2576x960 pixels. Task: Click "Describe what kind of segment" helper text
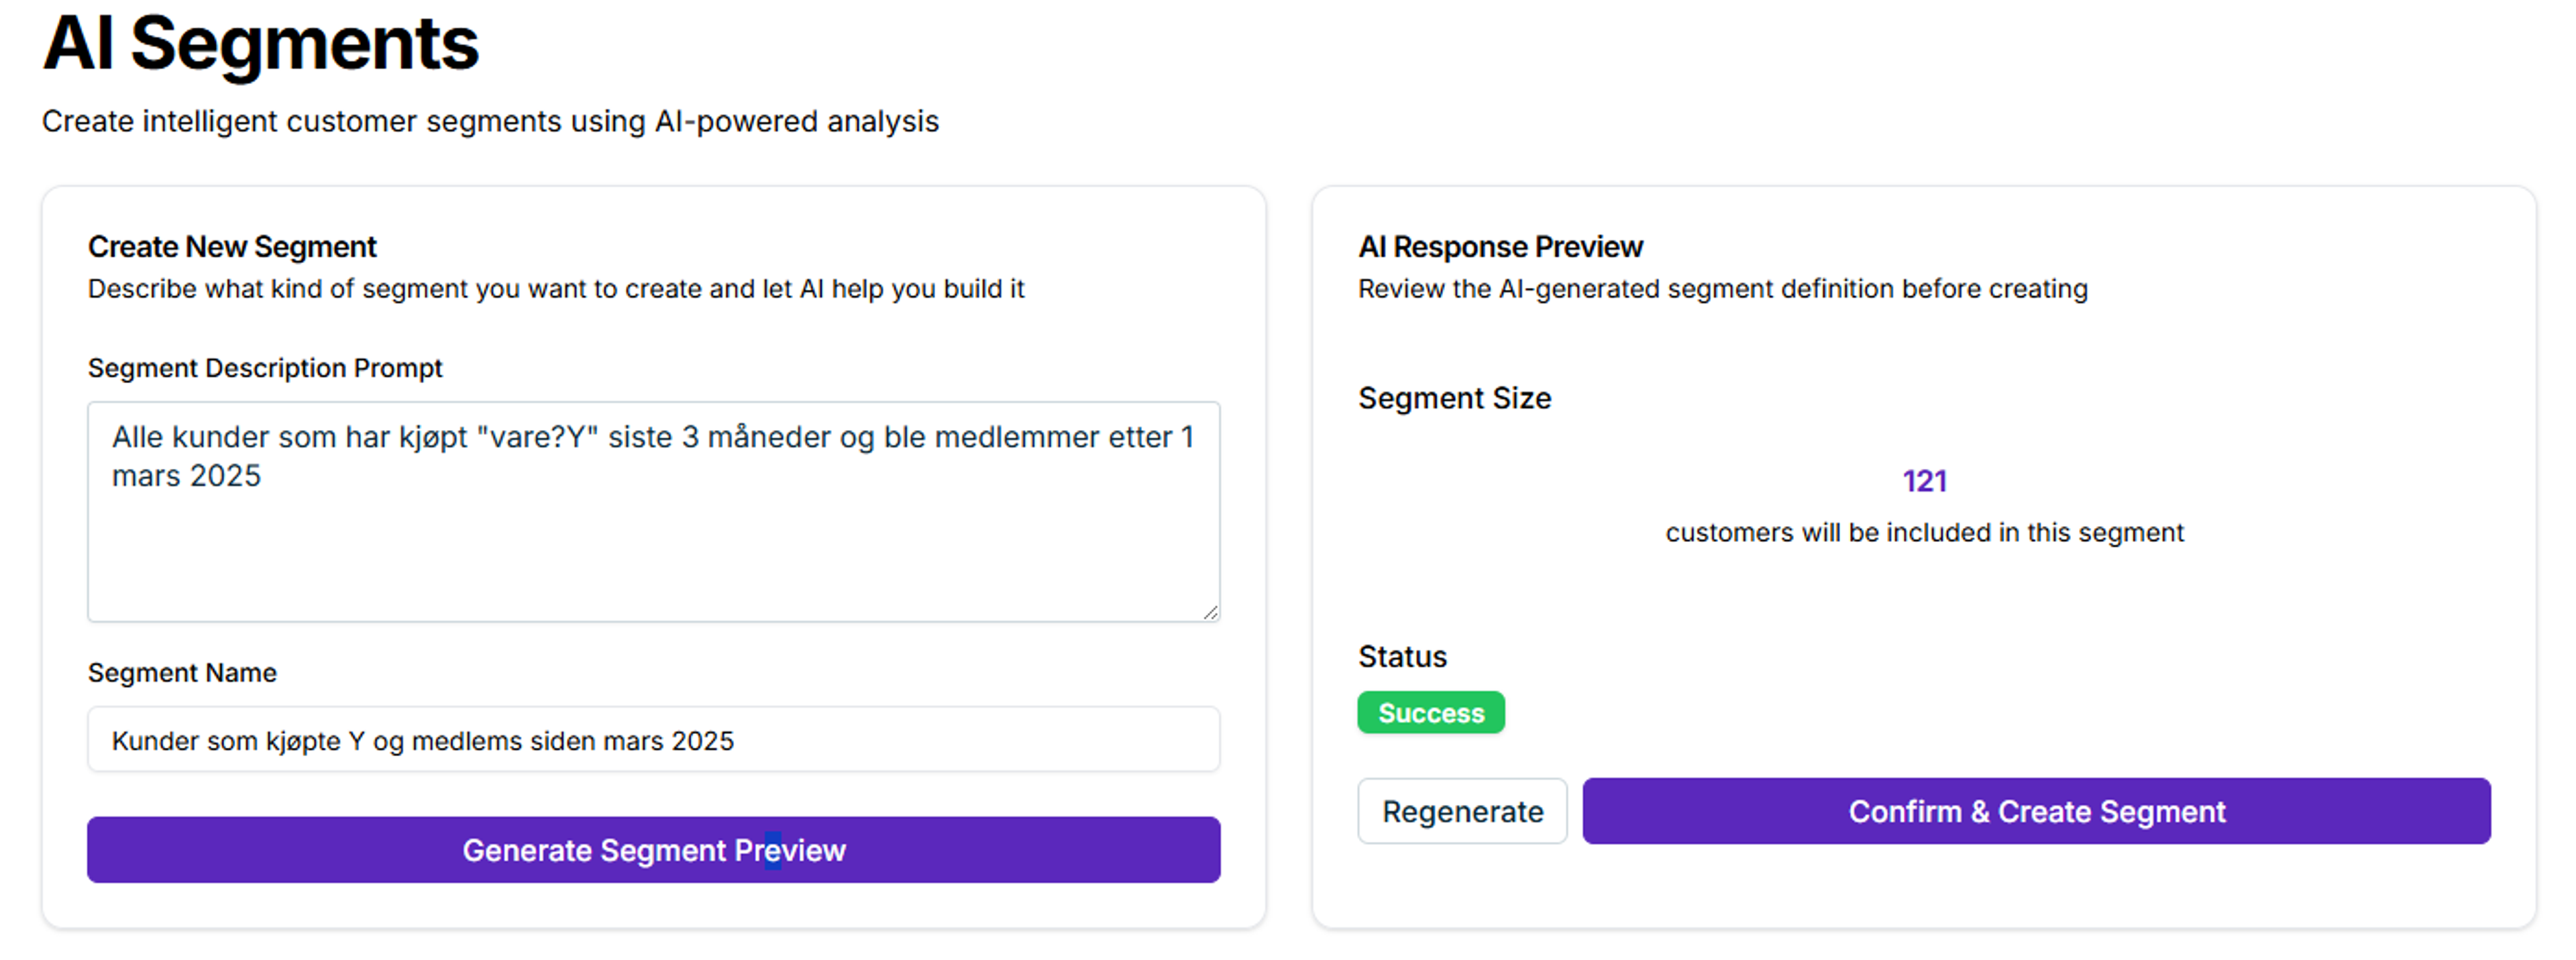[x=556, y=289]
